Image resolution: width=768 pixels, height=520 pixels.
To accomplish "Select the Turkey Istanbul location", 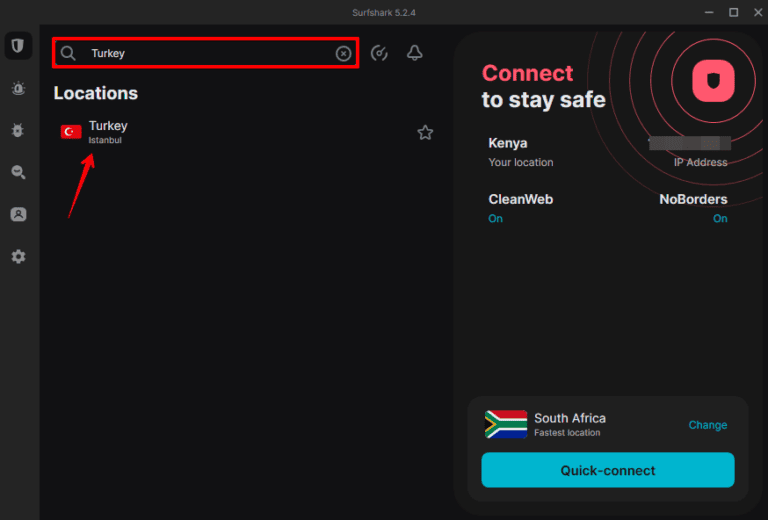I will (108, 132).
